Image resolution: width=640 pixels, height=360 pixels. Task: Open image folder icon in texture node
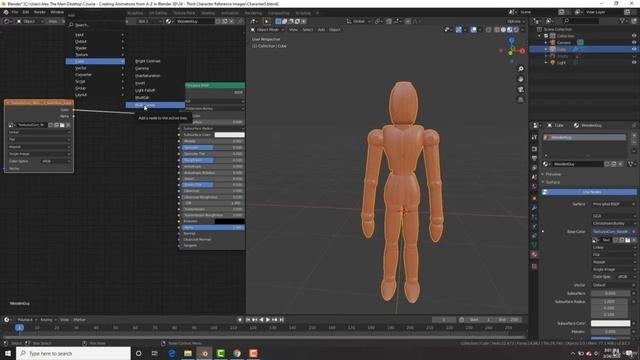[x=62, y=125]
